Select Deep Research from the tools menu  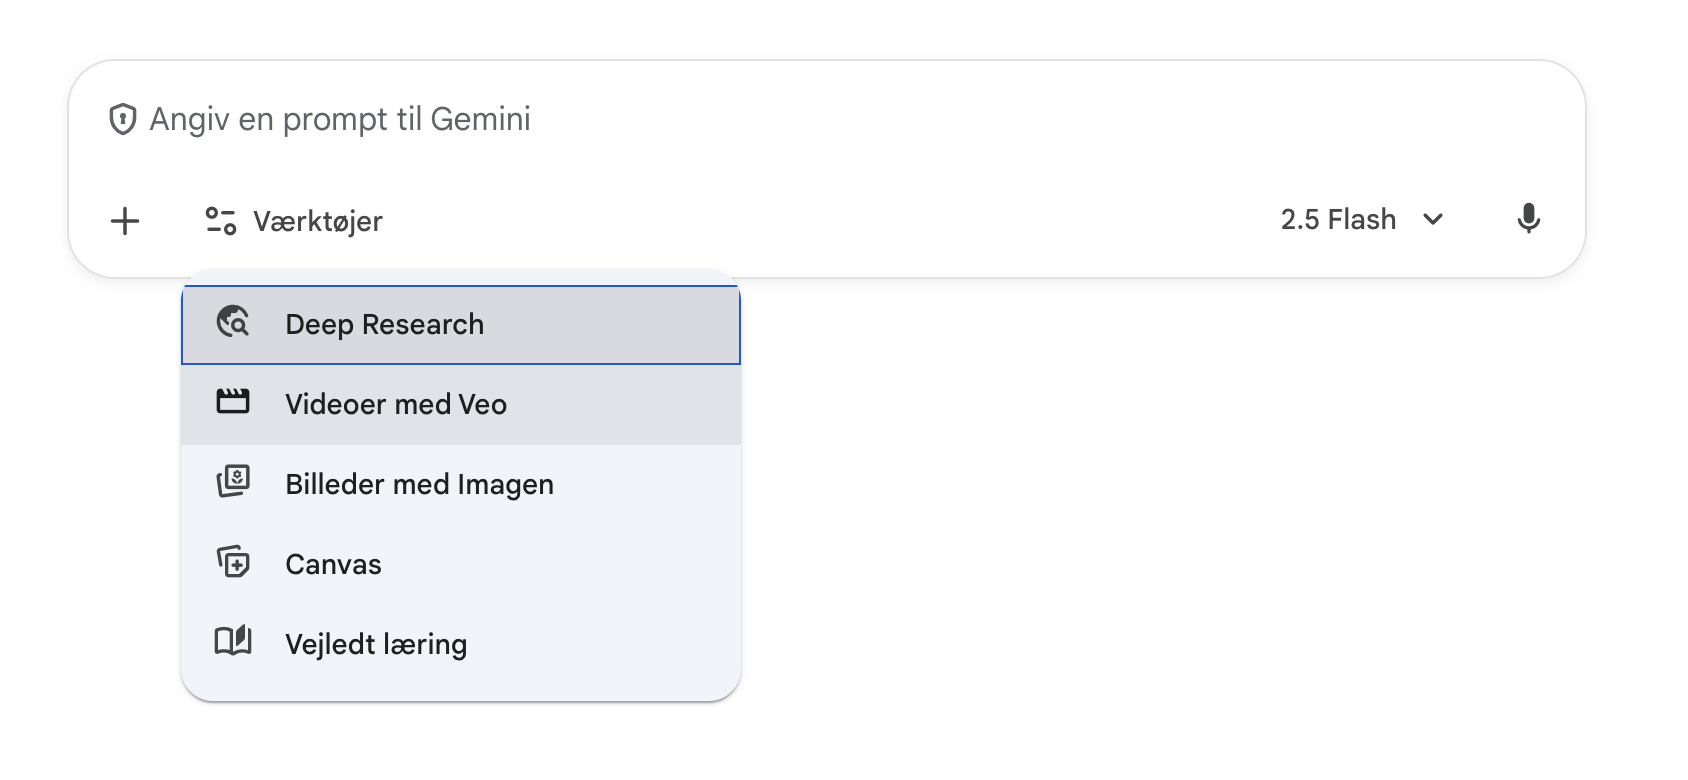[x=384, y=325]
